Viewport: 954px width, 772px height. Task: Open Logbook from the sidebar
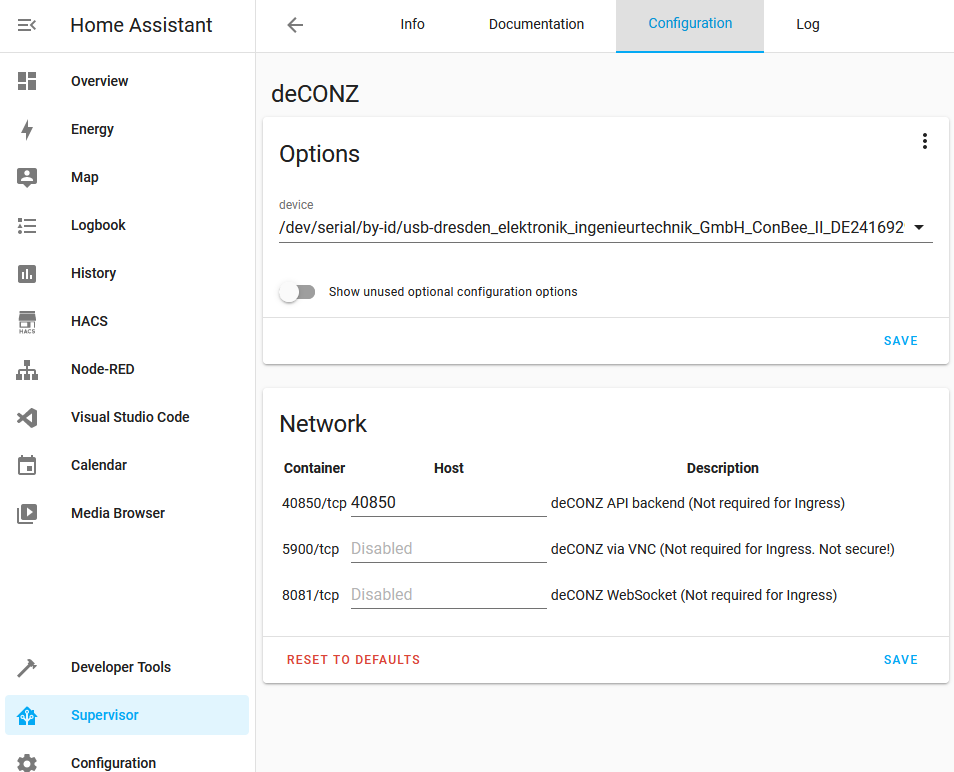click(x=127, y=225)
